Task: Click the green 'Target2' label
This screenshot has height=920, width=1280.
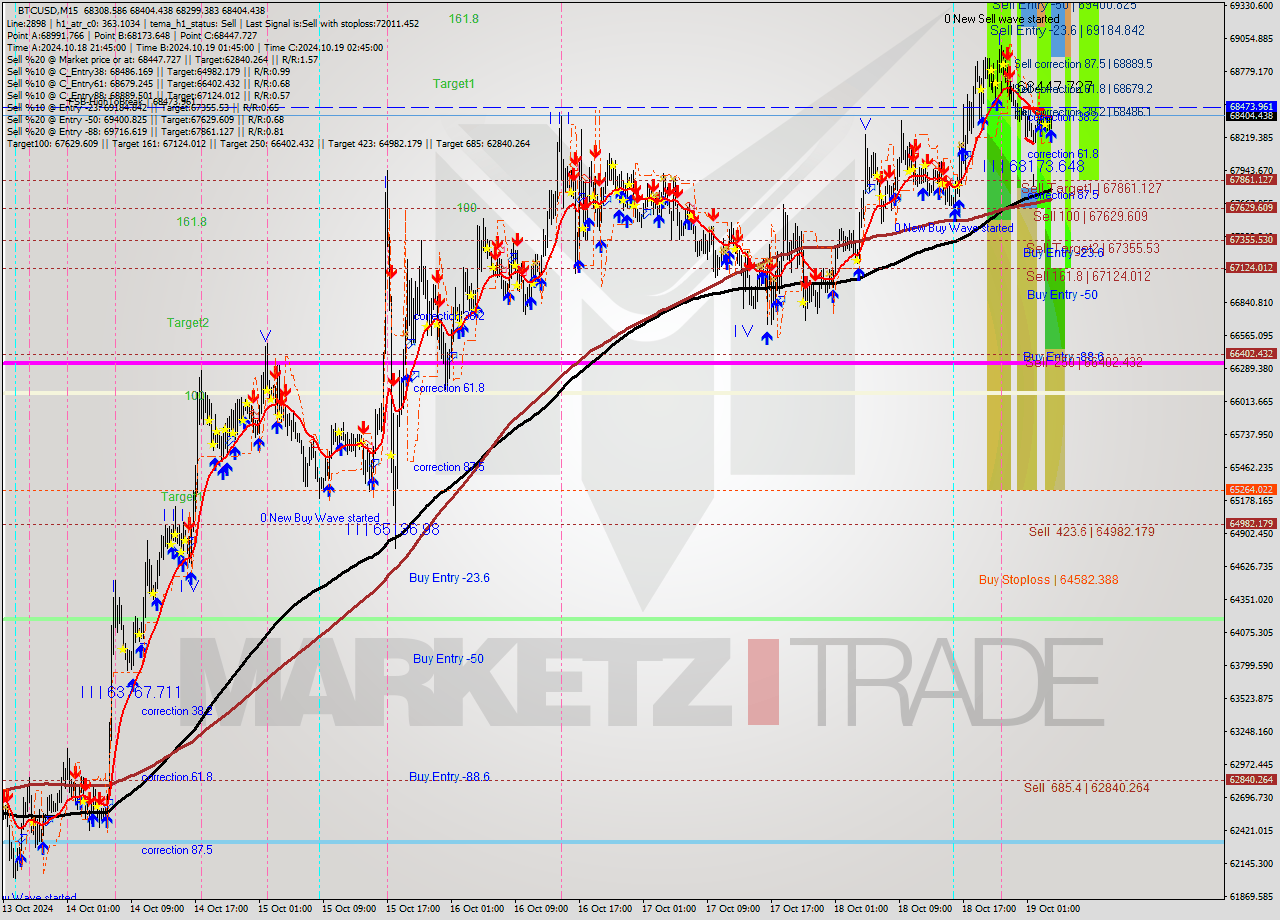Action: click(188, 323)
